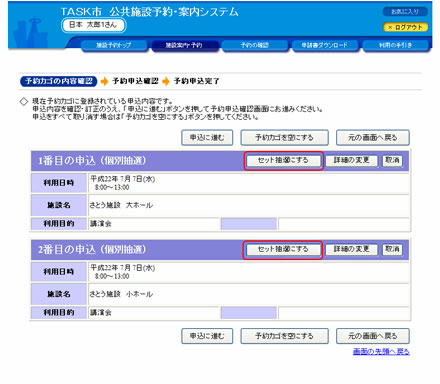Click the user name 日本 太郎1さん
440x384 pixels.
click(93, 25)
